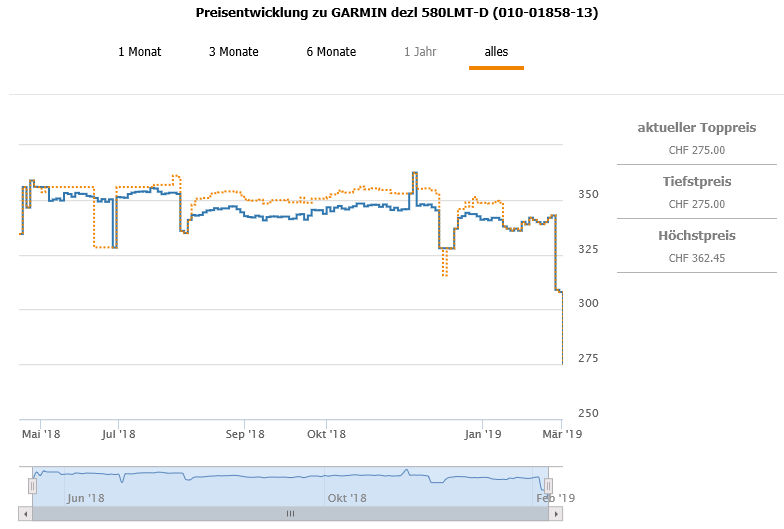Click the left navigator range handle
The width and height of the screenshot is (784, 529).
click(x=32, y=486)
